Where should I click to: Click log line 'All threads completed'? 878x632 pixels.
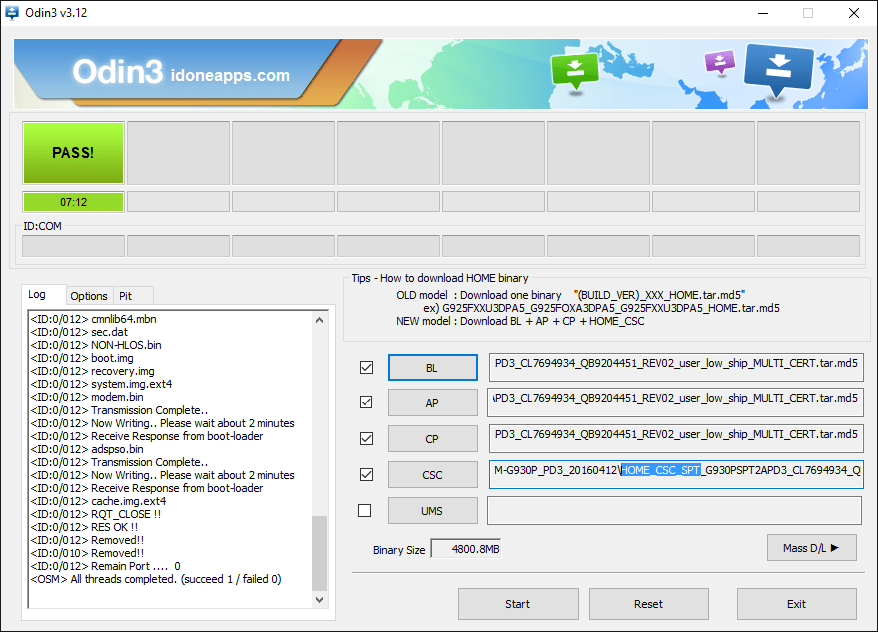coord(156,579)
